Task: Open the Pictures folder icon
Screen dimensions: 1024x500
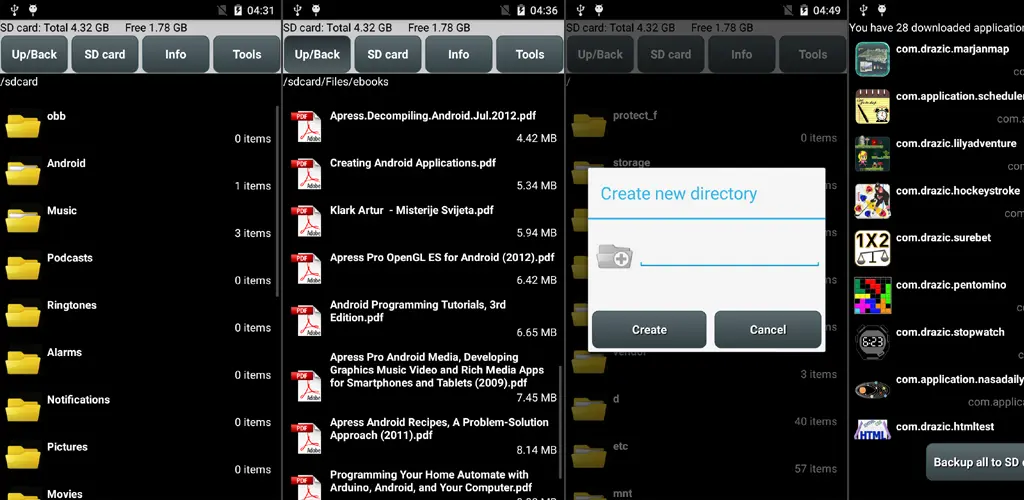Action: click(x=23, y=457)
